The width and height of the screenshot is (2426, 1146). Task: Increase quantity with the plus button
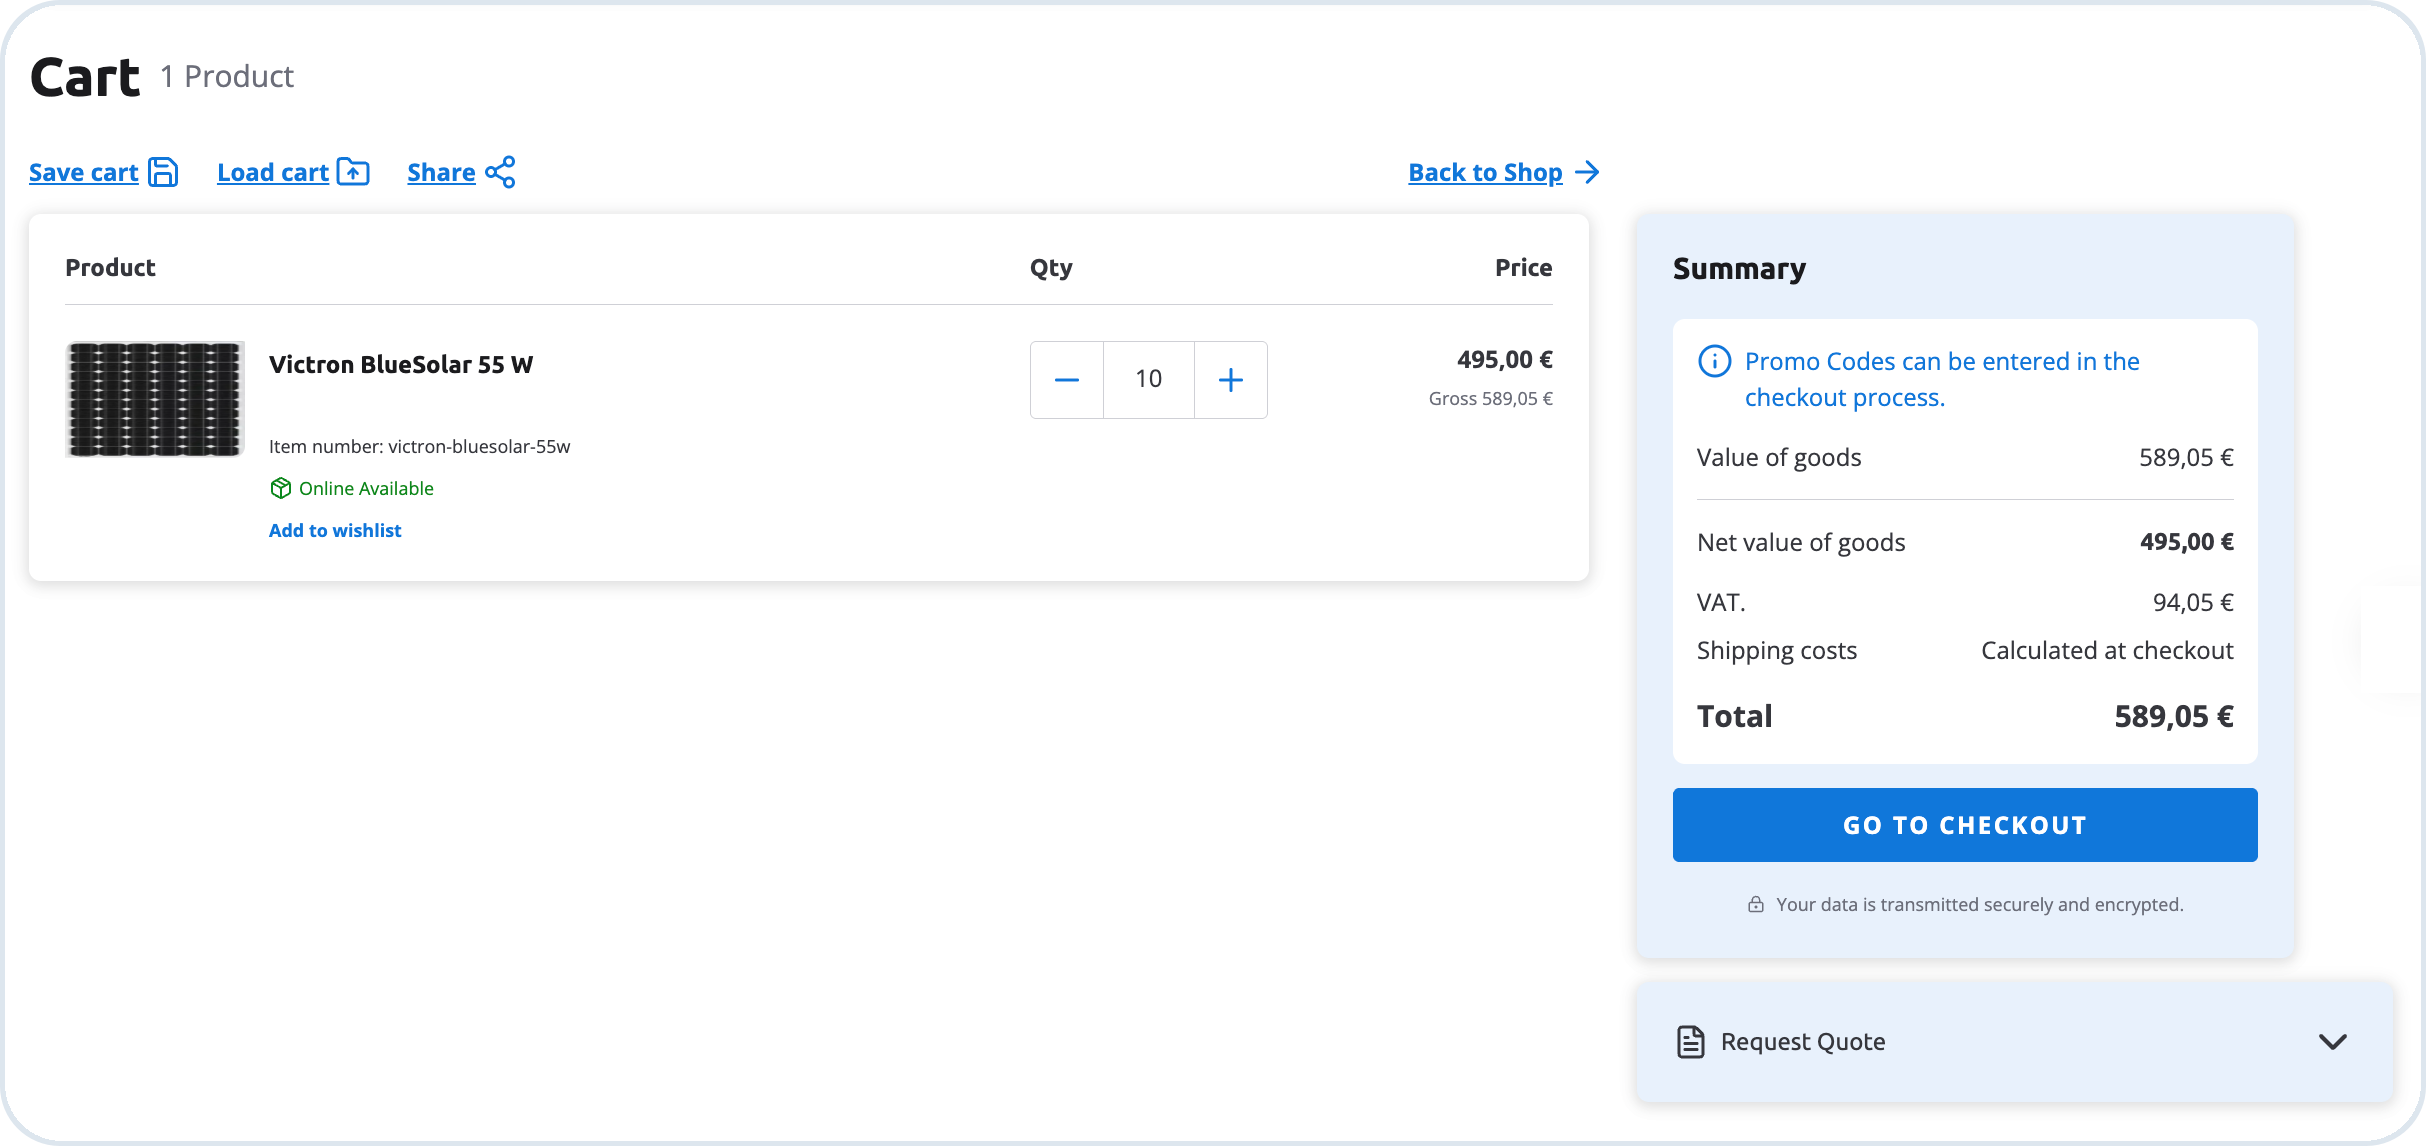[x=1231, y=380]
